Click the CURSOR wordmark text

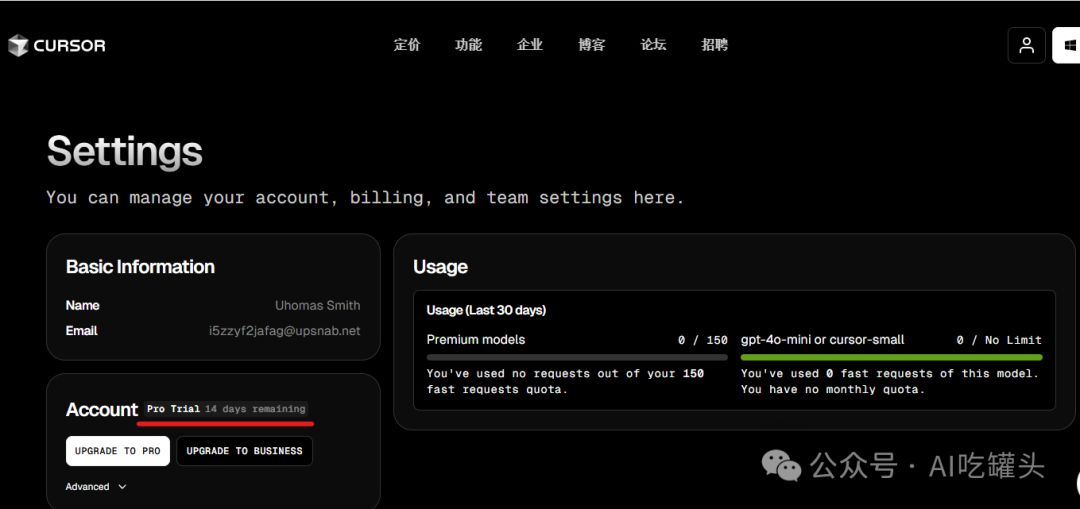(x=70, y=46)
